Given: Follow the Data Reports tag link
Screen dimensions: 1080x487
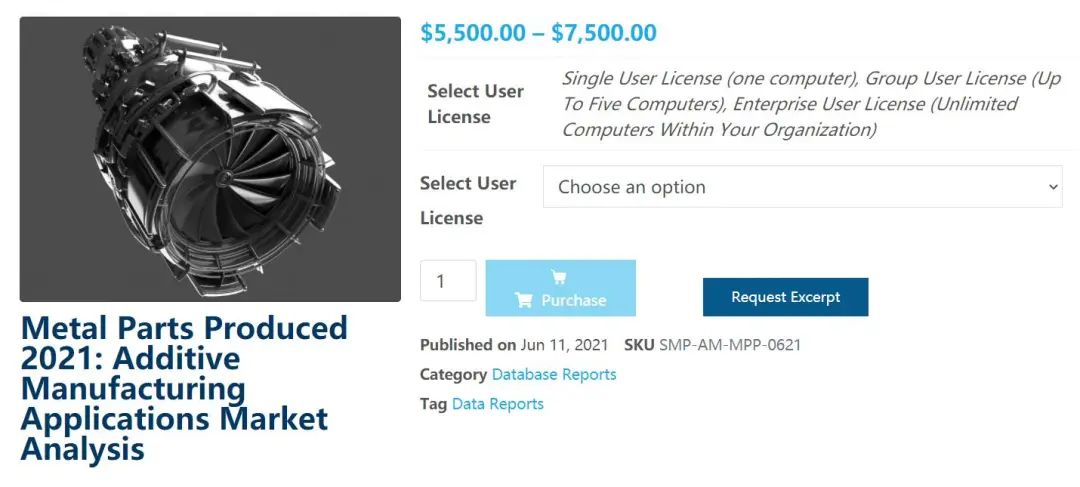Looking at the screenshot, I should tap(498, 404).
